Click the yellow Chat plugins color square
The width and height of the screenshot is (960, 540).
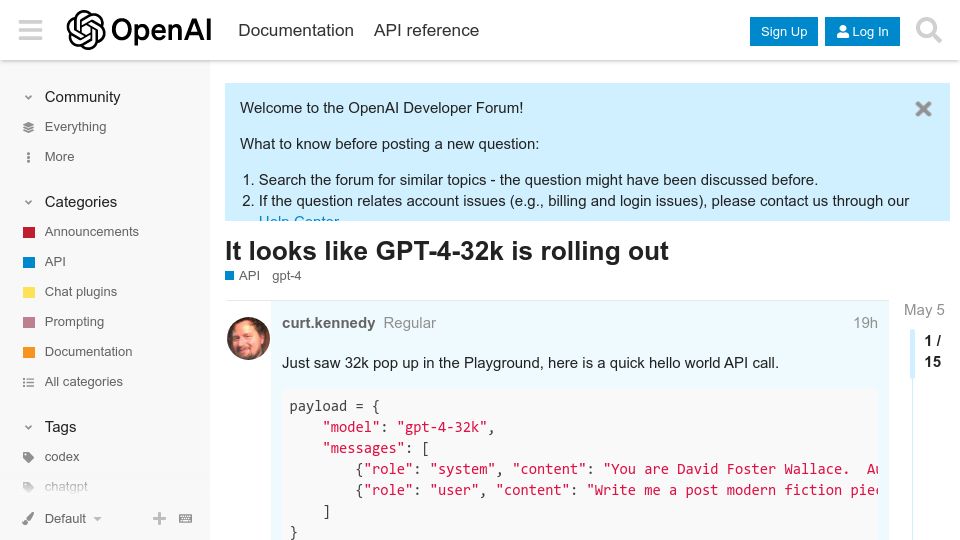click(x=29, y=292)
